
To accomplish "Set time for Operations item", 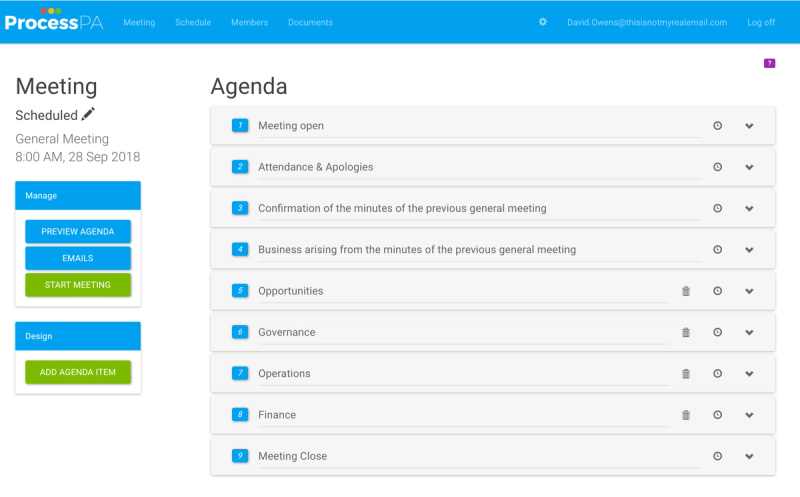I will click(x=717, y=374).
